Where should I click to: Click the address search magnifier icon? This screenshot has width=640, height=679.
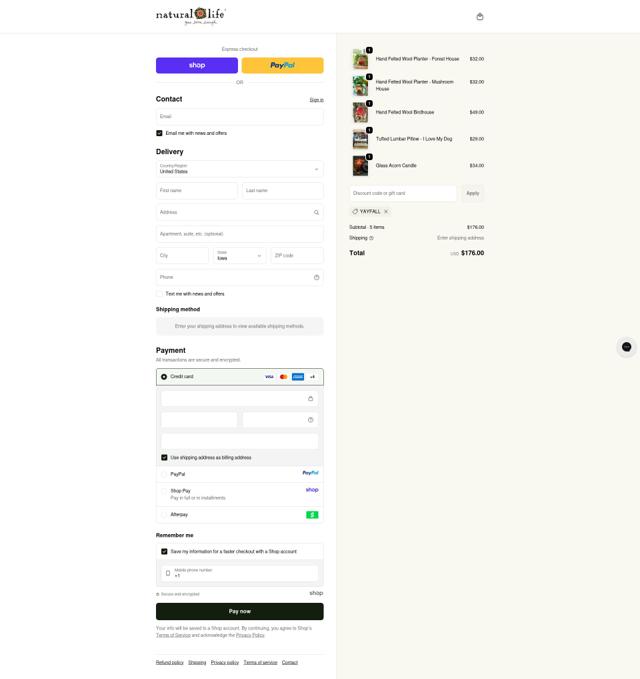tap(317, 212)
